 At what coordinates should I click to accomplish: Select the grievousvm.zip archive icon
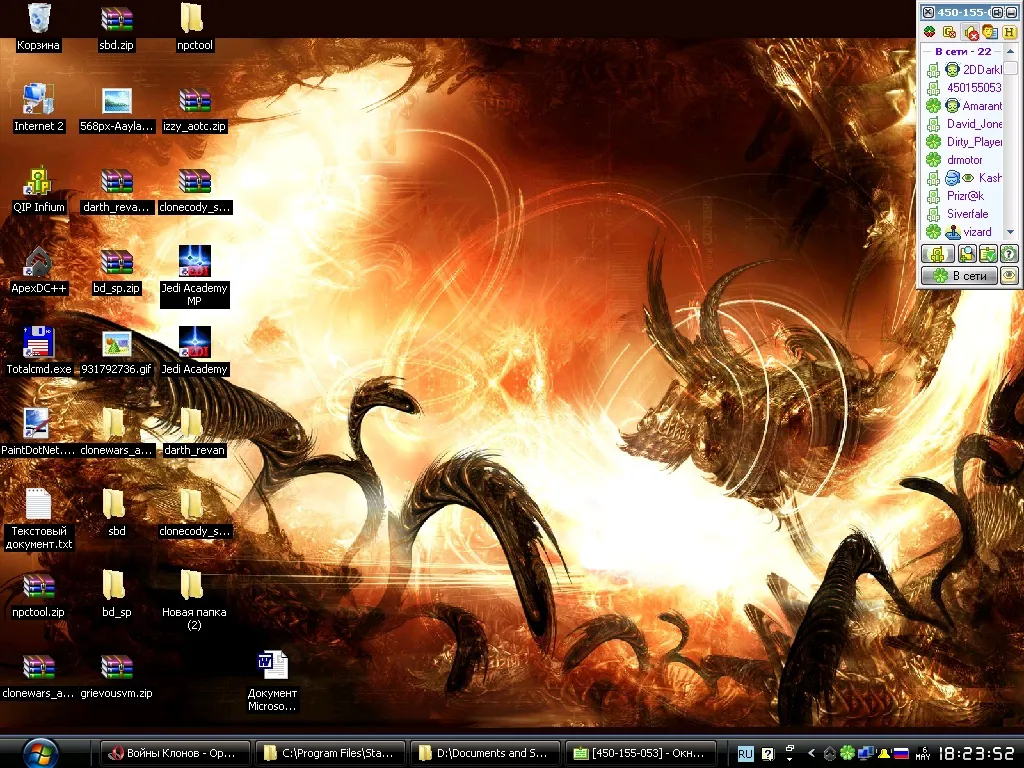(116, 676)
